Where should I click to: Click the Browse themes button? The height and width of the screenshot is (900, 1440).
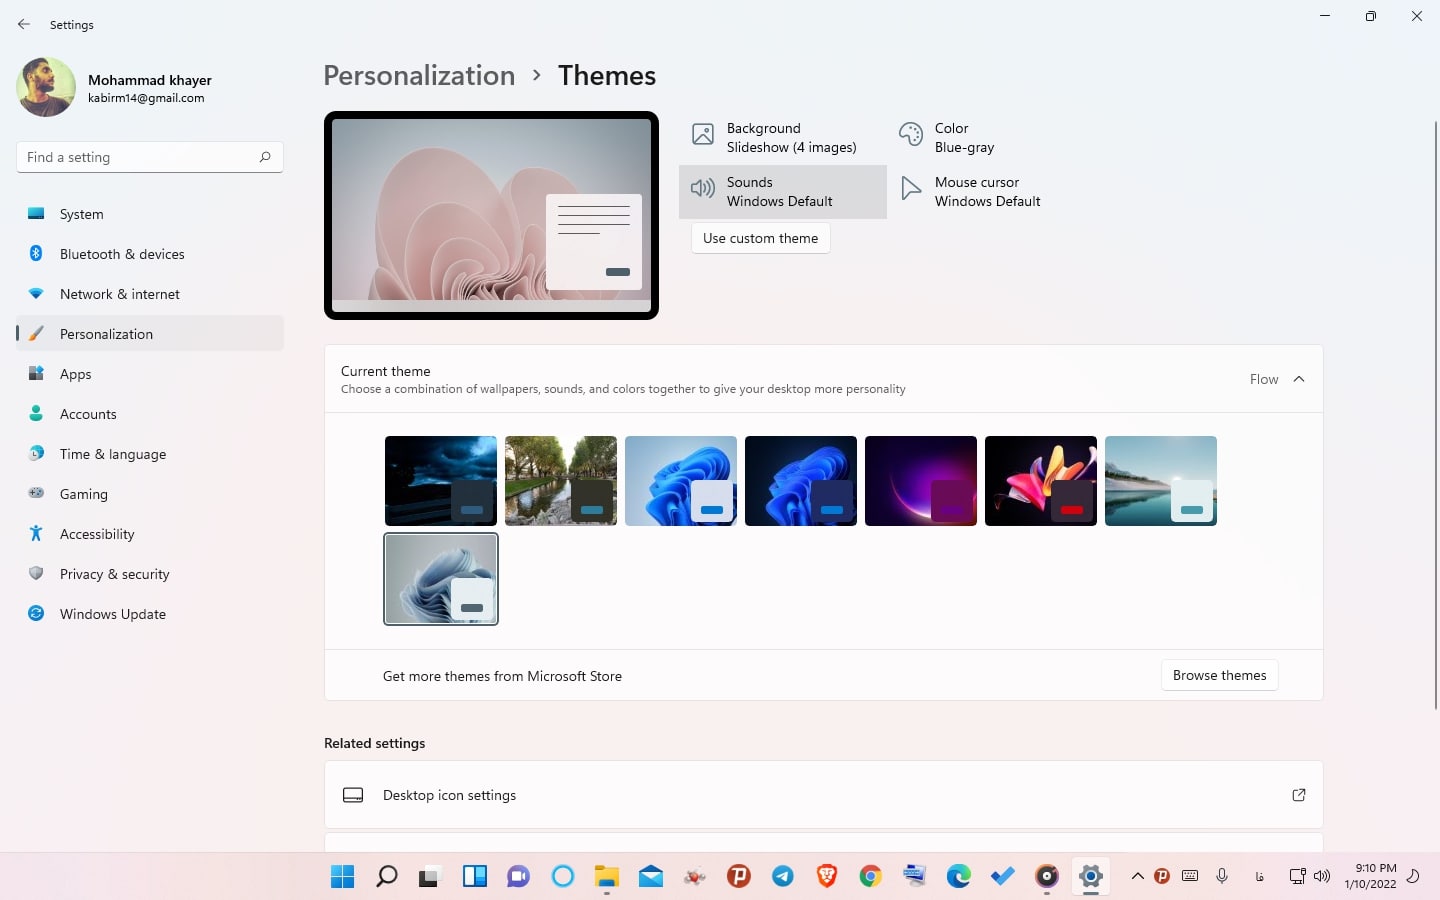pyautogui.click(x=1219, y=675)
